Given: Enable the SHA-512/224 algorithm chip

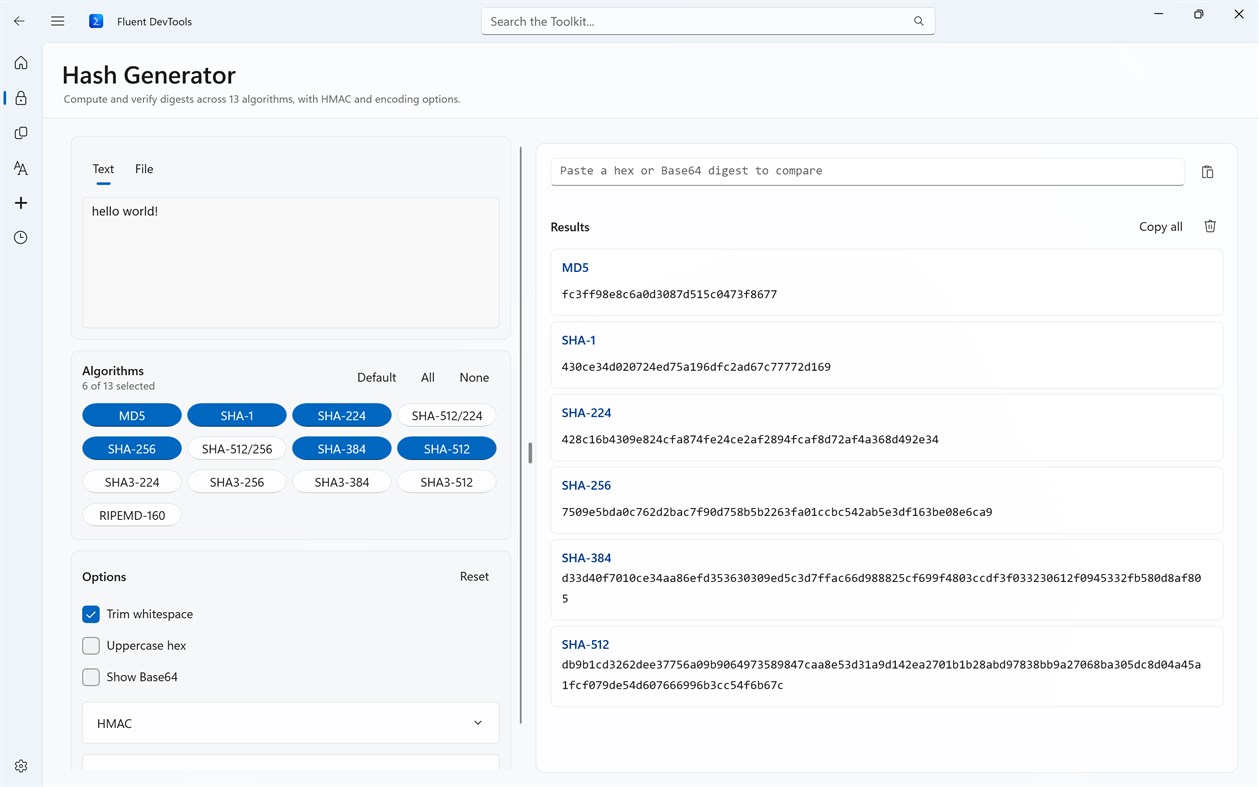Looking at the screenshot, I should coord(447,415).
